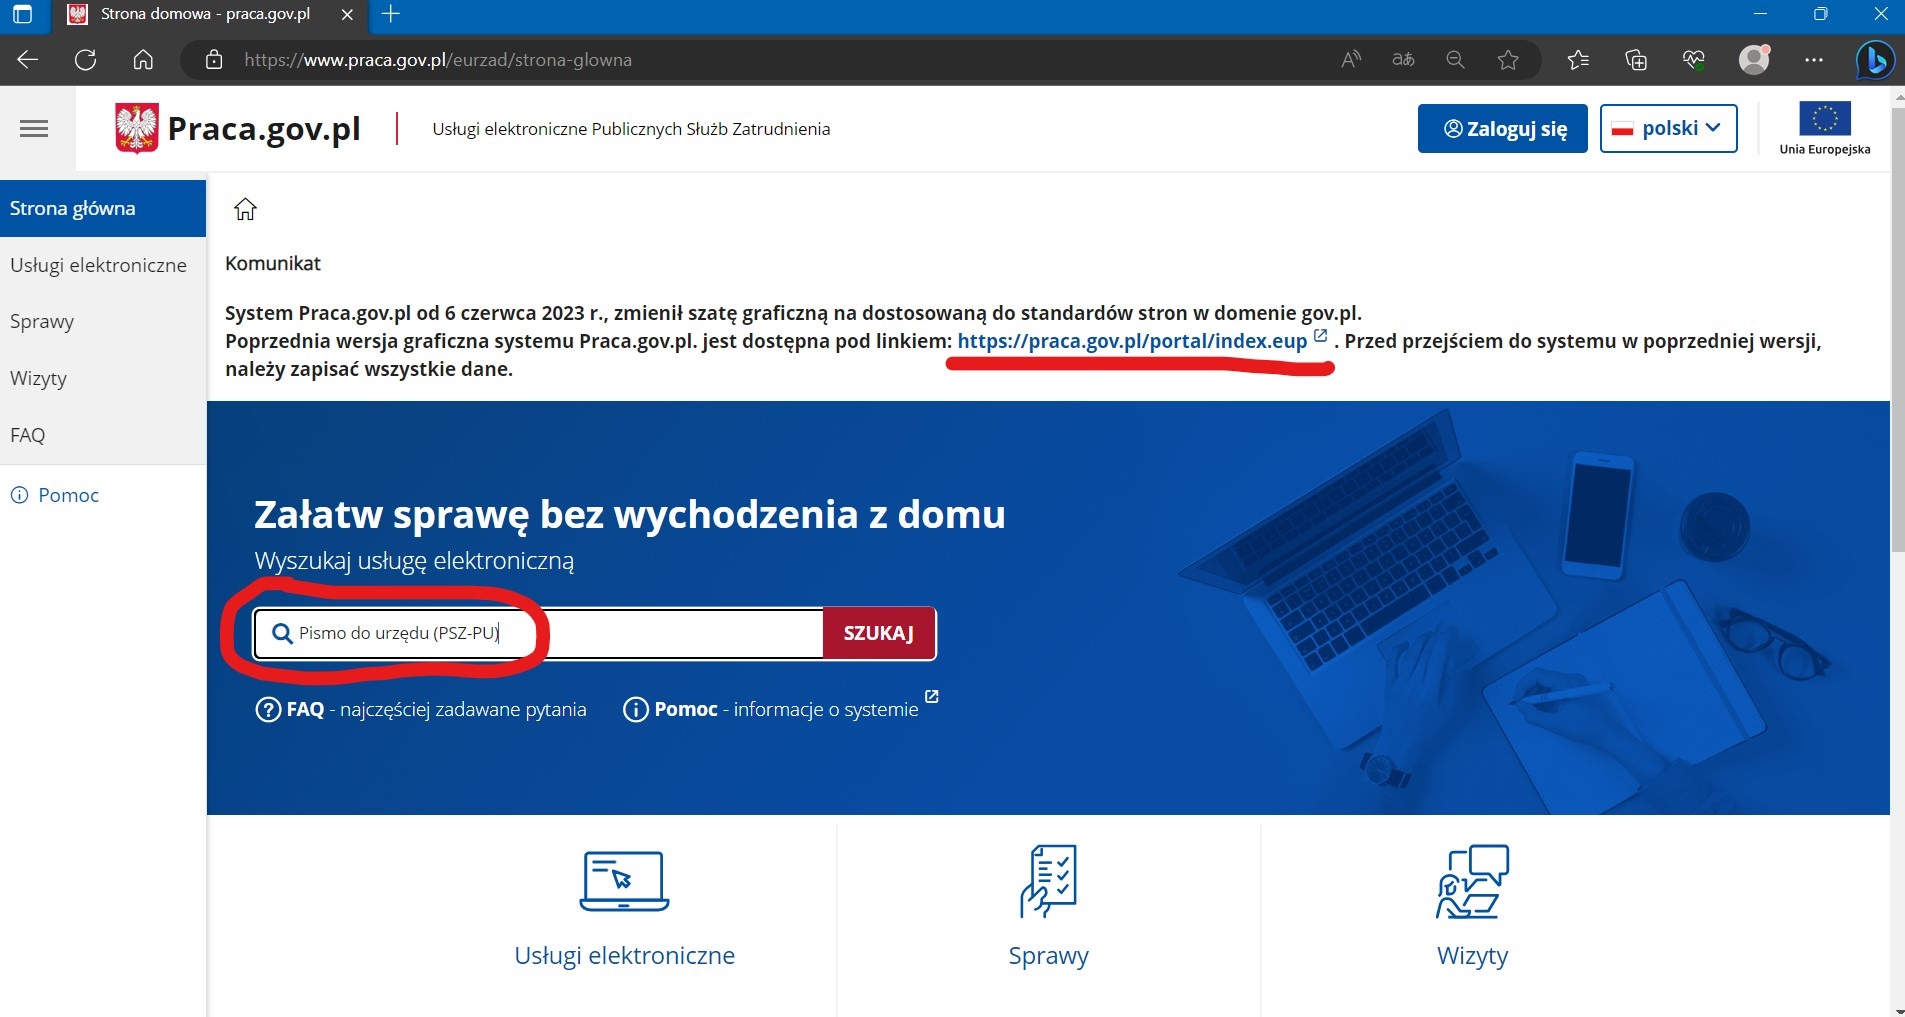Open the translate page icon
The image size is (1905, 1017).
click(x=1403, y=60)
